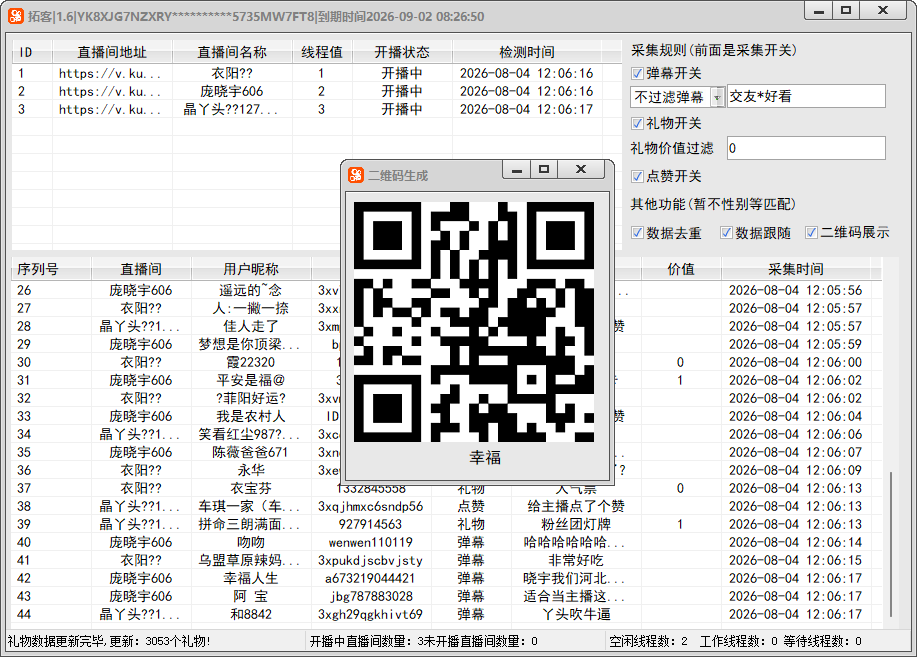Select row 26 user 遥远的~念
Viewport: 917px width, 657px height.
pos(250,290)
